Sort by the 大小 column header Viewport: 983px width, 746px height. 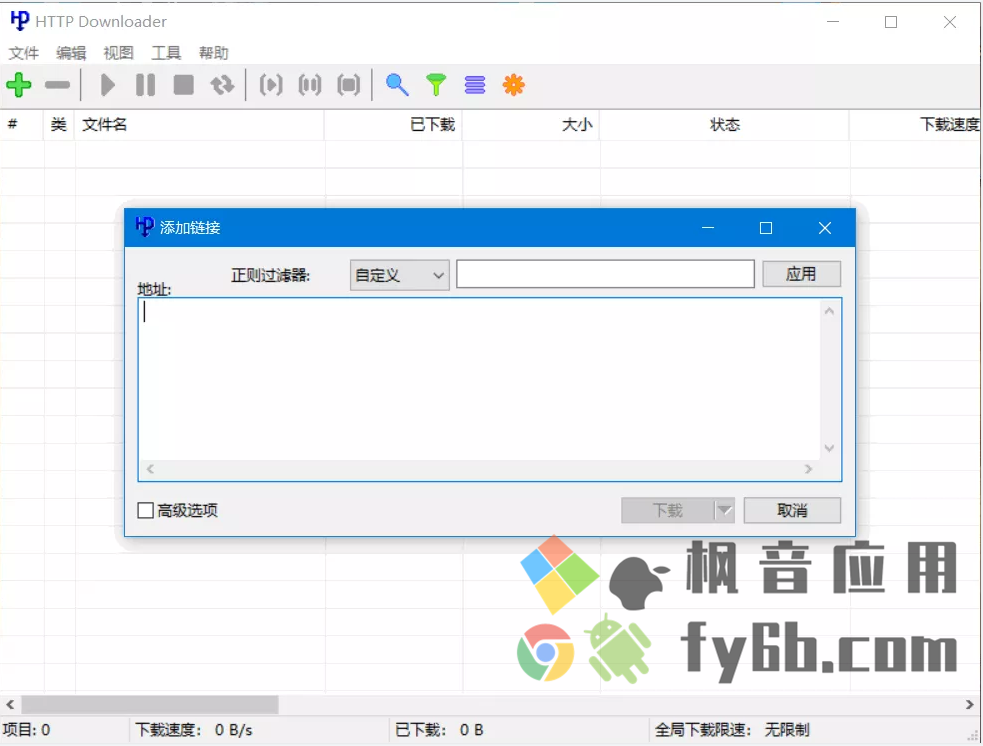[x=531, y=125]
